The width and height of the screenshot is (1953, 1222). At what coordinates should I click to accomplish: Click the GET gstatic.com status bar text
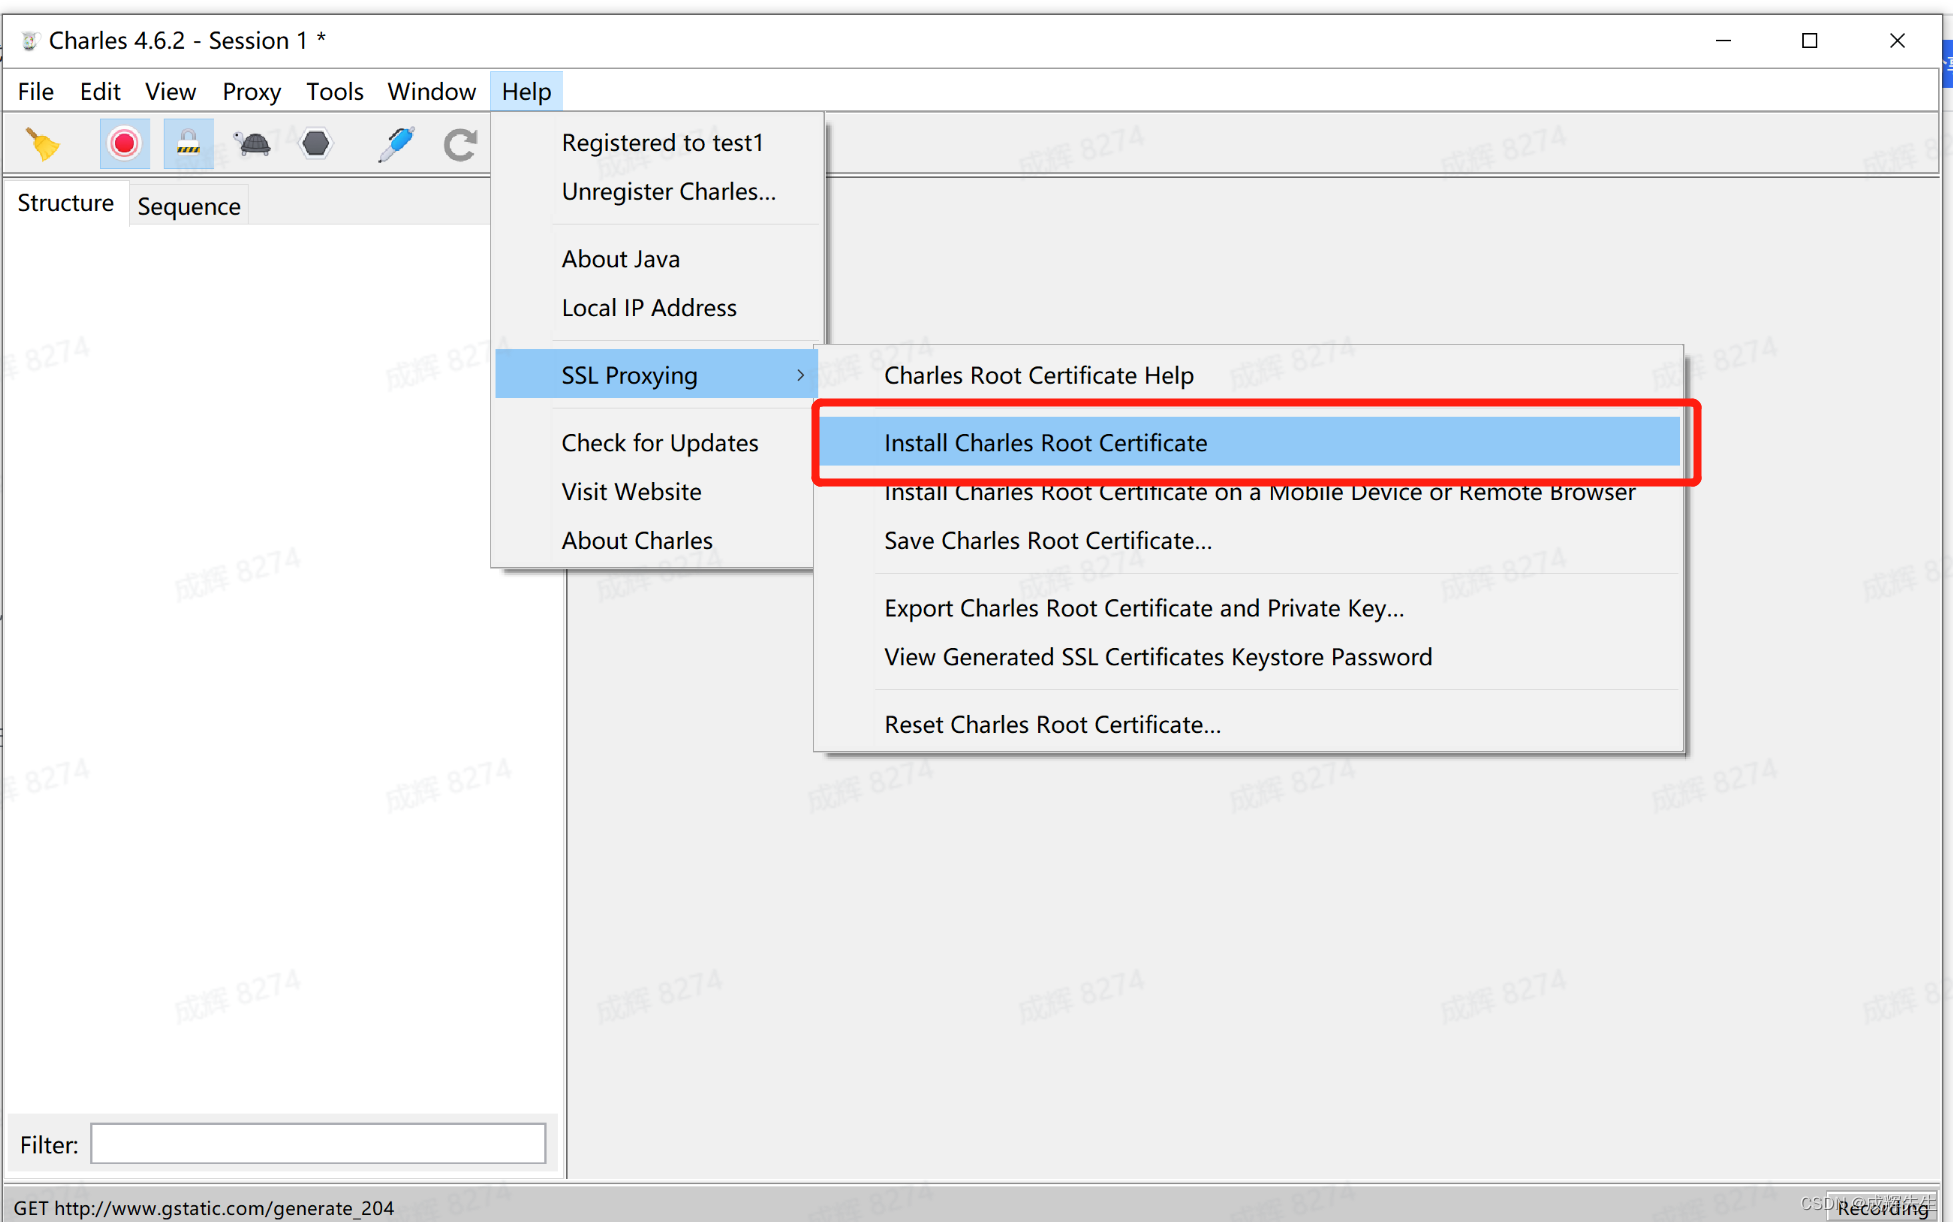point(204,1208)
